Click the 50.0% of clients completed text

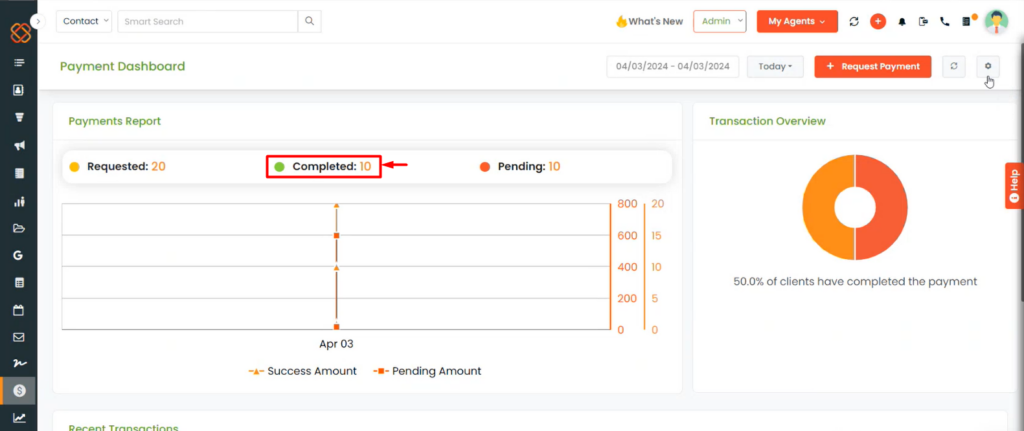click(x=855, y=281)
